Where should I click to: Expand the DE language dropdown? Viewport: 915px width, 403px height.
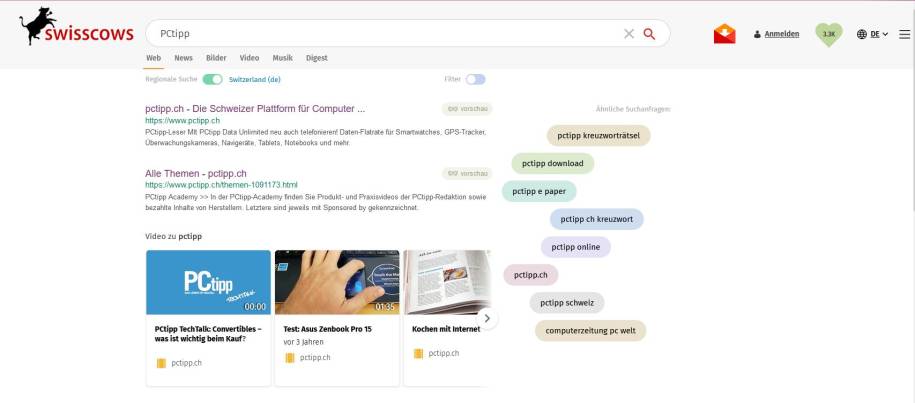click(879, 34)
